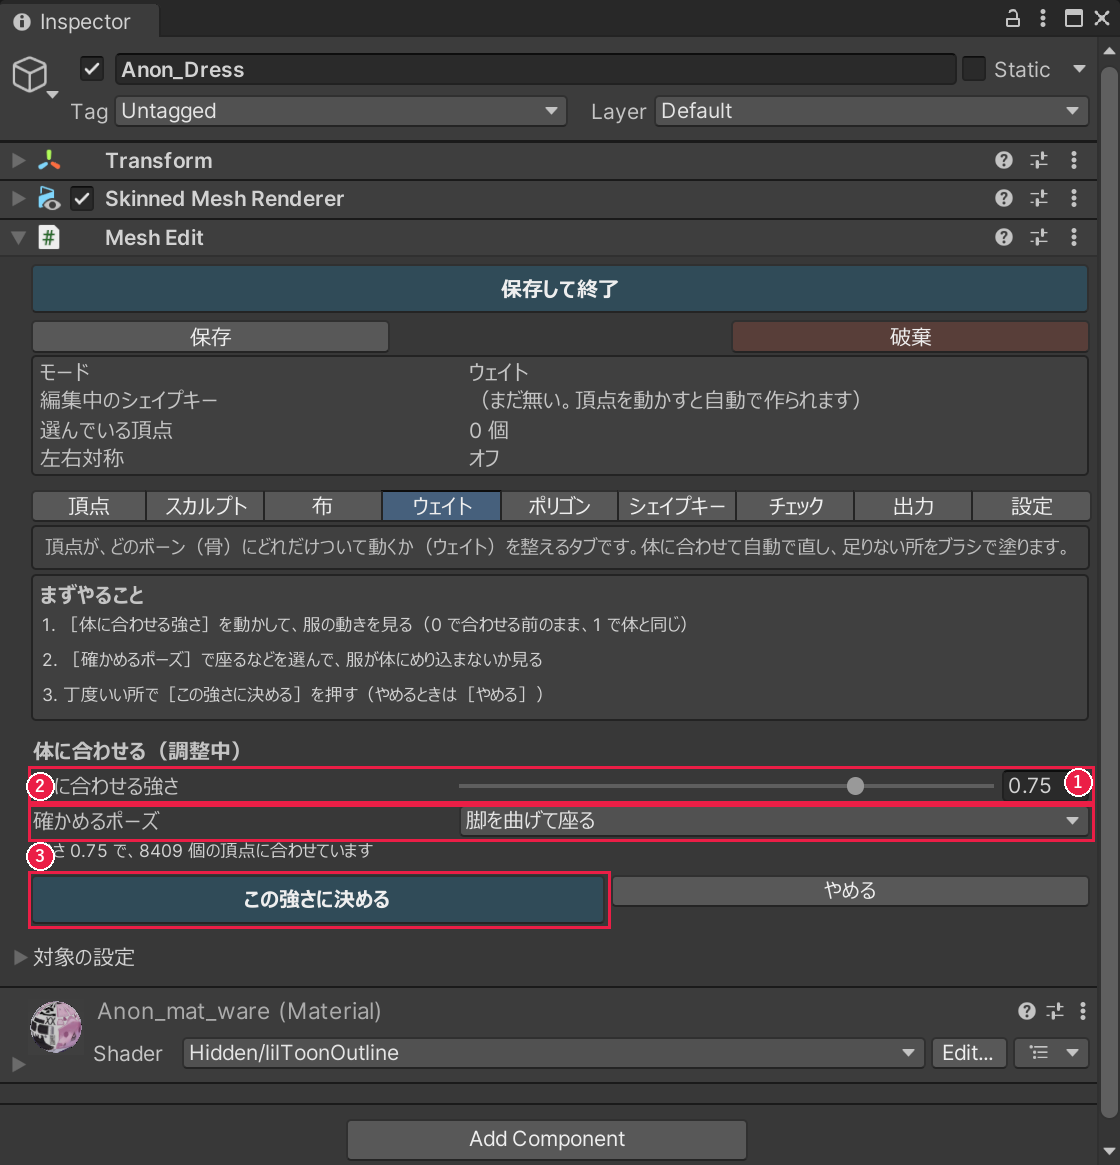The image size is (1120, 1165).
Task: Click the 保存して終了 button
Action: (x=560, y=288)
